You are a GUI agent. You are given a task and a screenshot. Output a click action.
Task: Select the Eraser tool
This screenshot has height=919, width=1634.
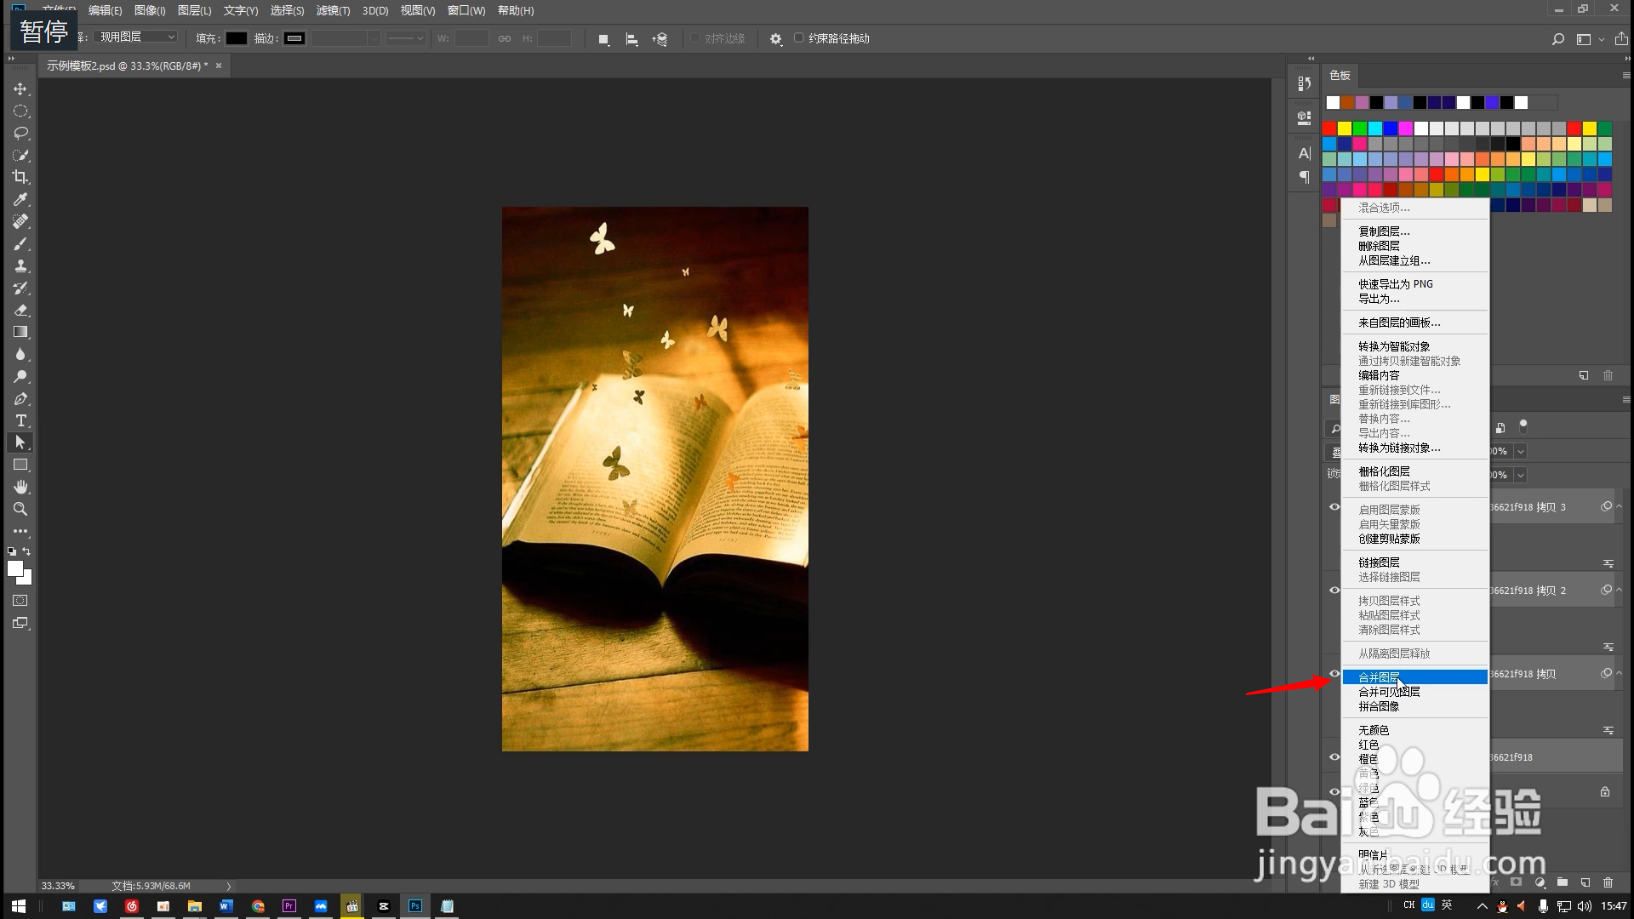[x=20, y=310]
